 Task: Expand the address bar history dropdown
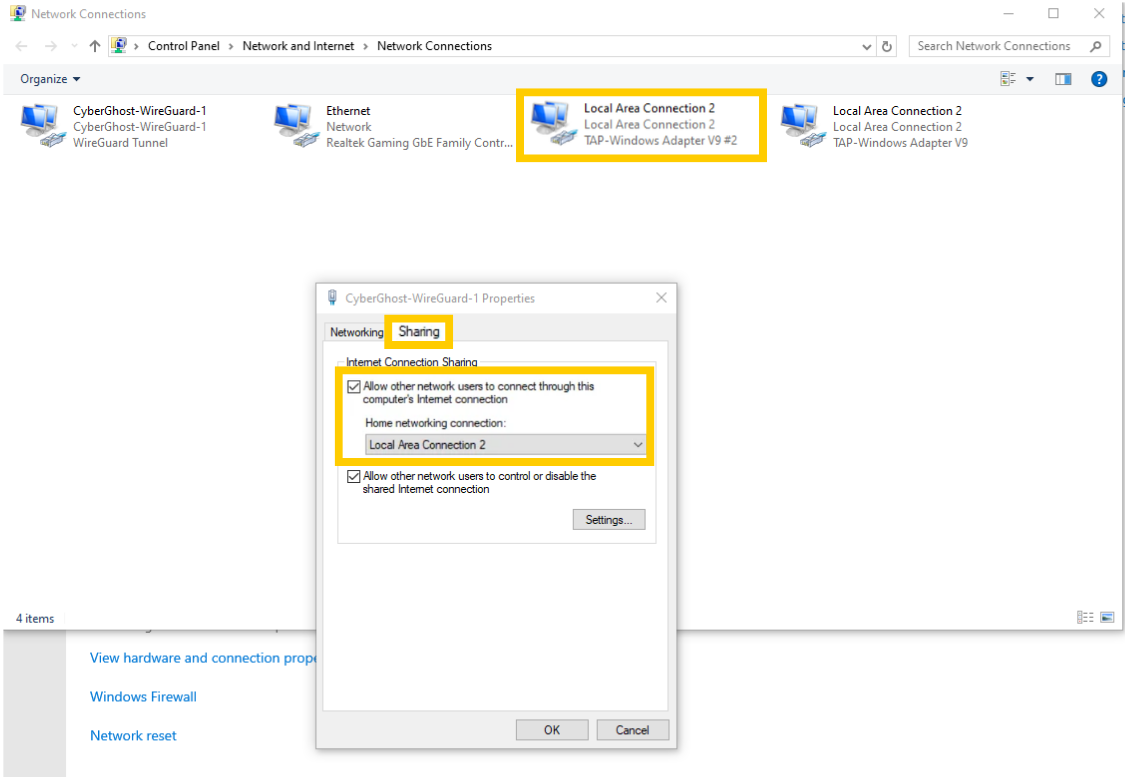(867, 47)
